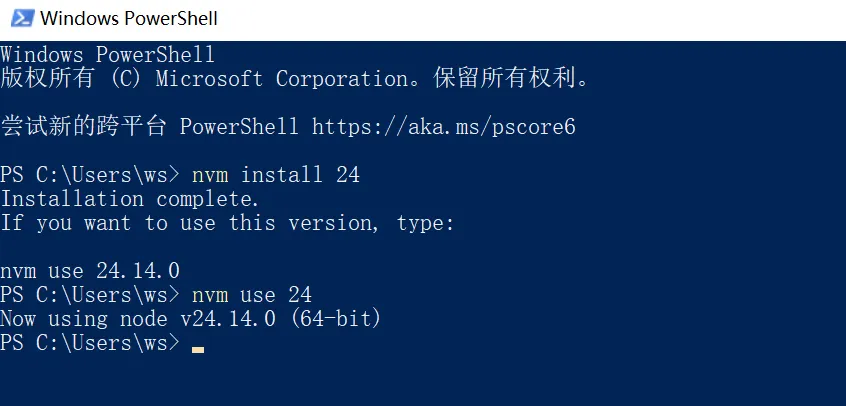Screen dimensions: 846x406
Task: Click the prompt before "nvm install 24"
Action: point(91,175)
